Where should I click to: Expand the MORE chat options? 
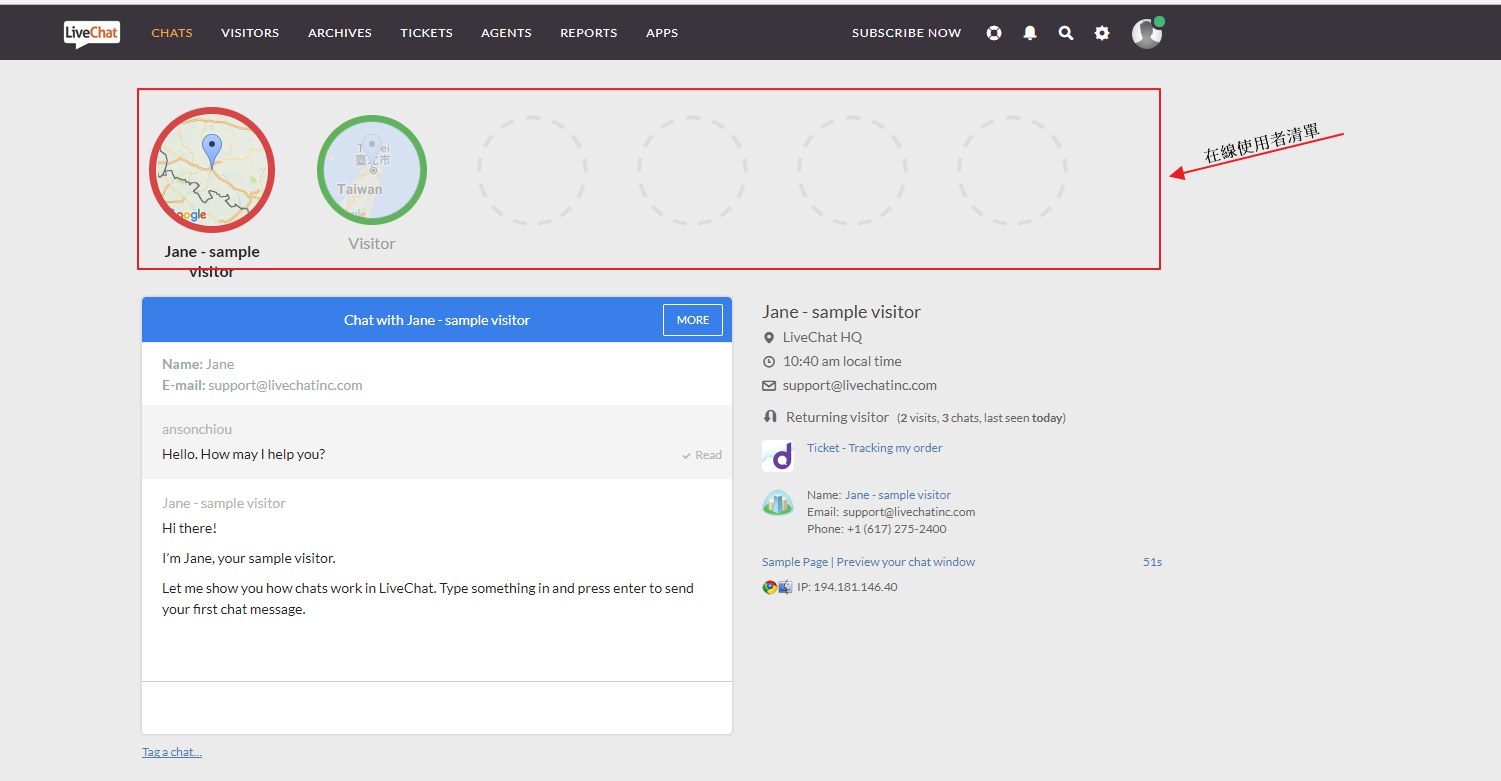(692, 320)
